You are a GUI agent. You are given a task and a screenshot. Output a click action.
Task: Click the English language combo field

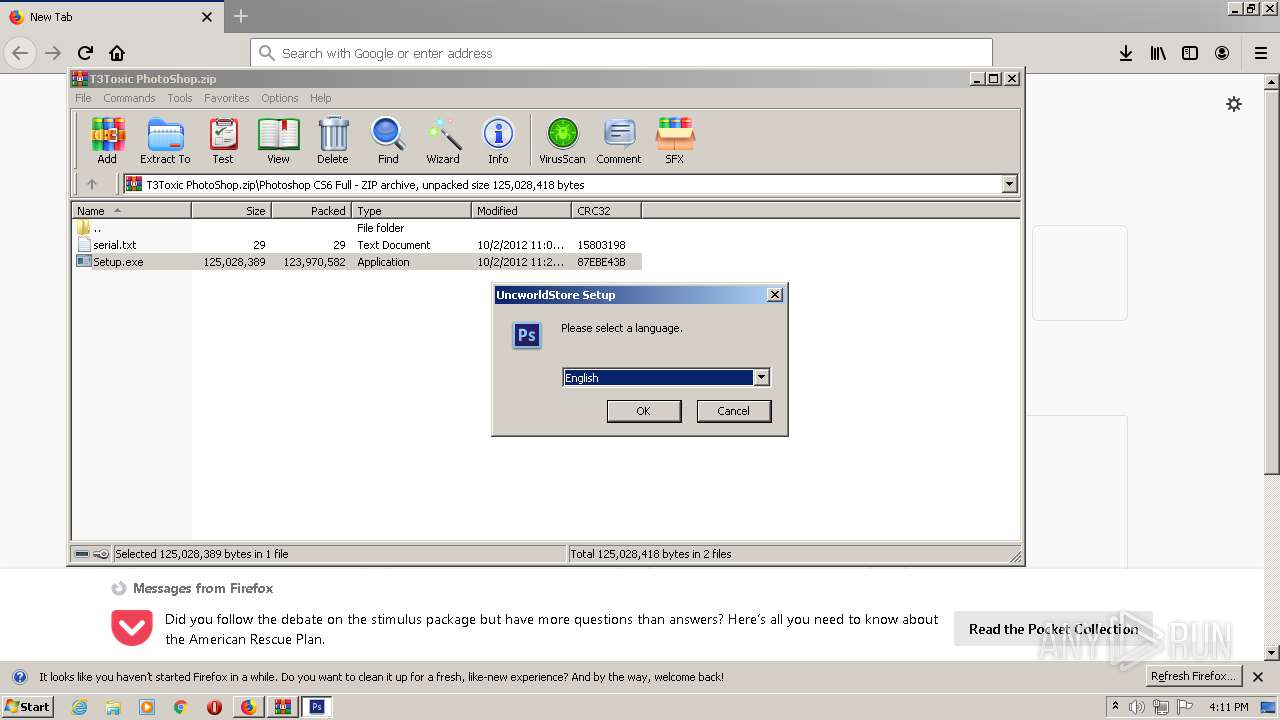click(666, 377)
